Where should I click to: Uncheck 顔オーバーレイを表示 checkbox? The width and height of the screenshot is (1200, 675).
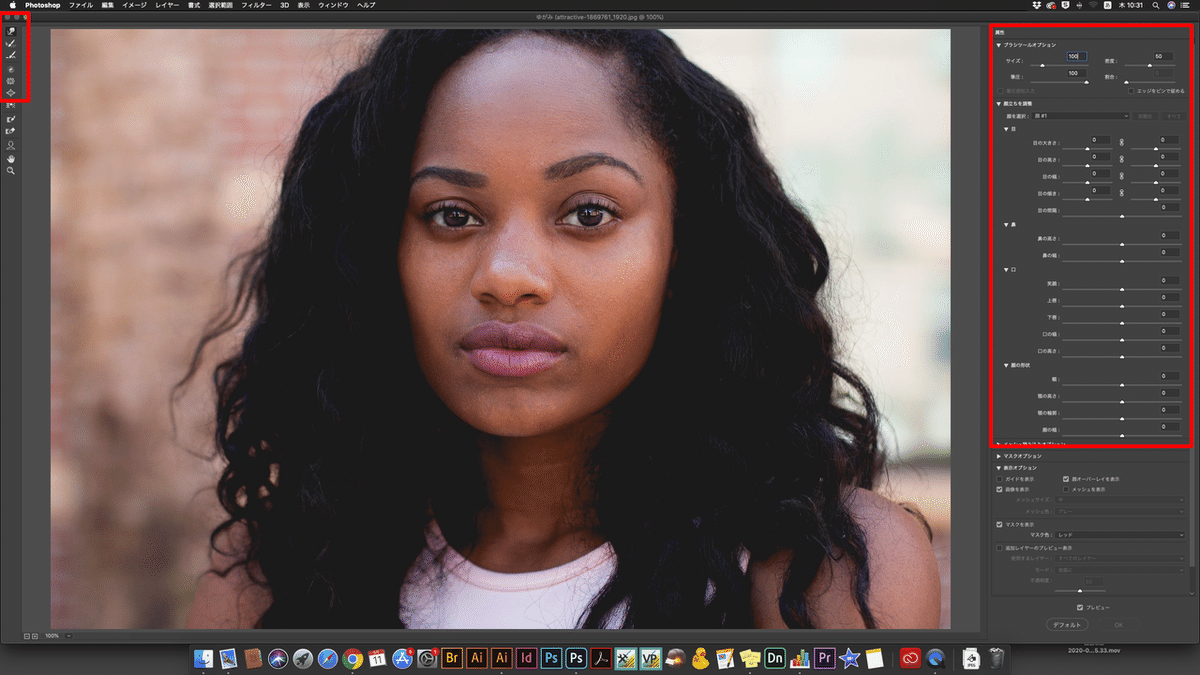pyautogui.click(x=1066, y=479)
